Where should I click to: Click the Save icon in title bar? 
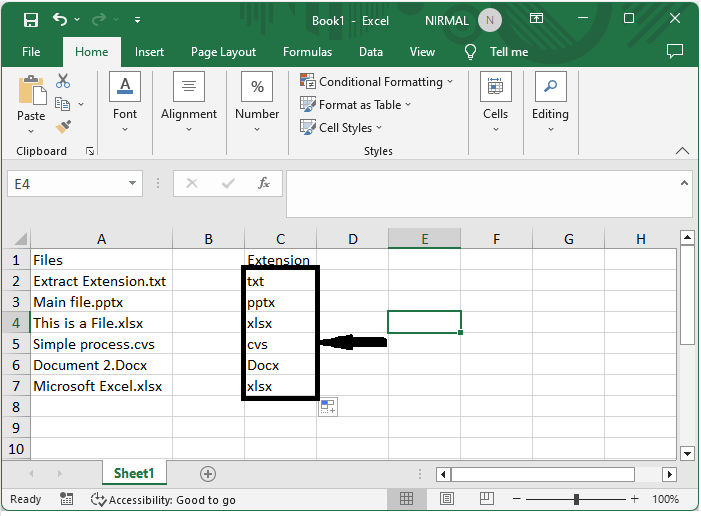coord(31,20)
